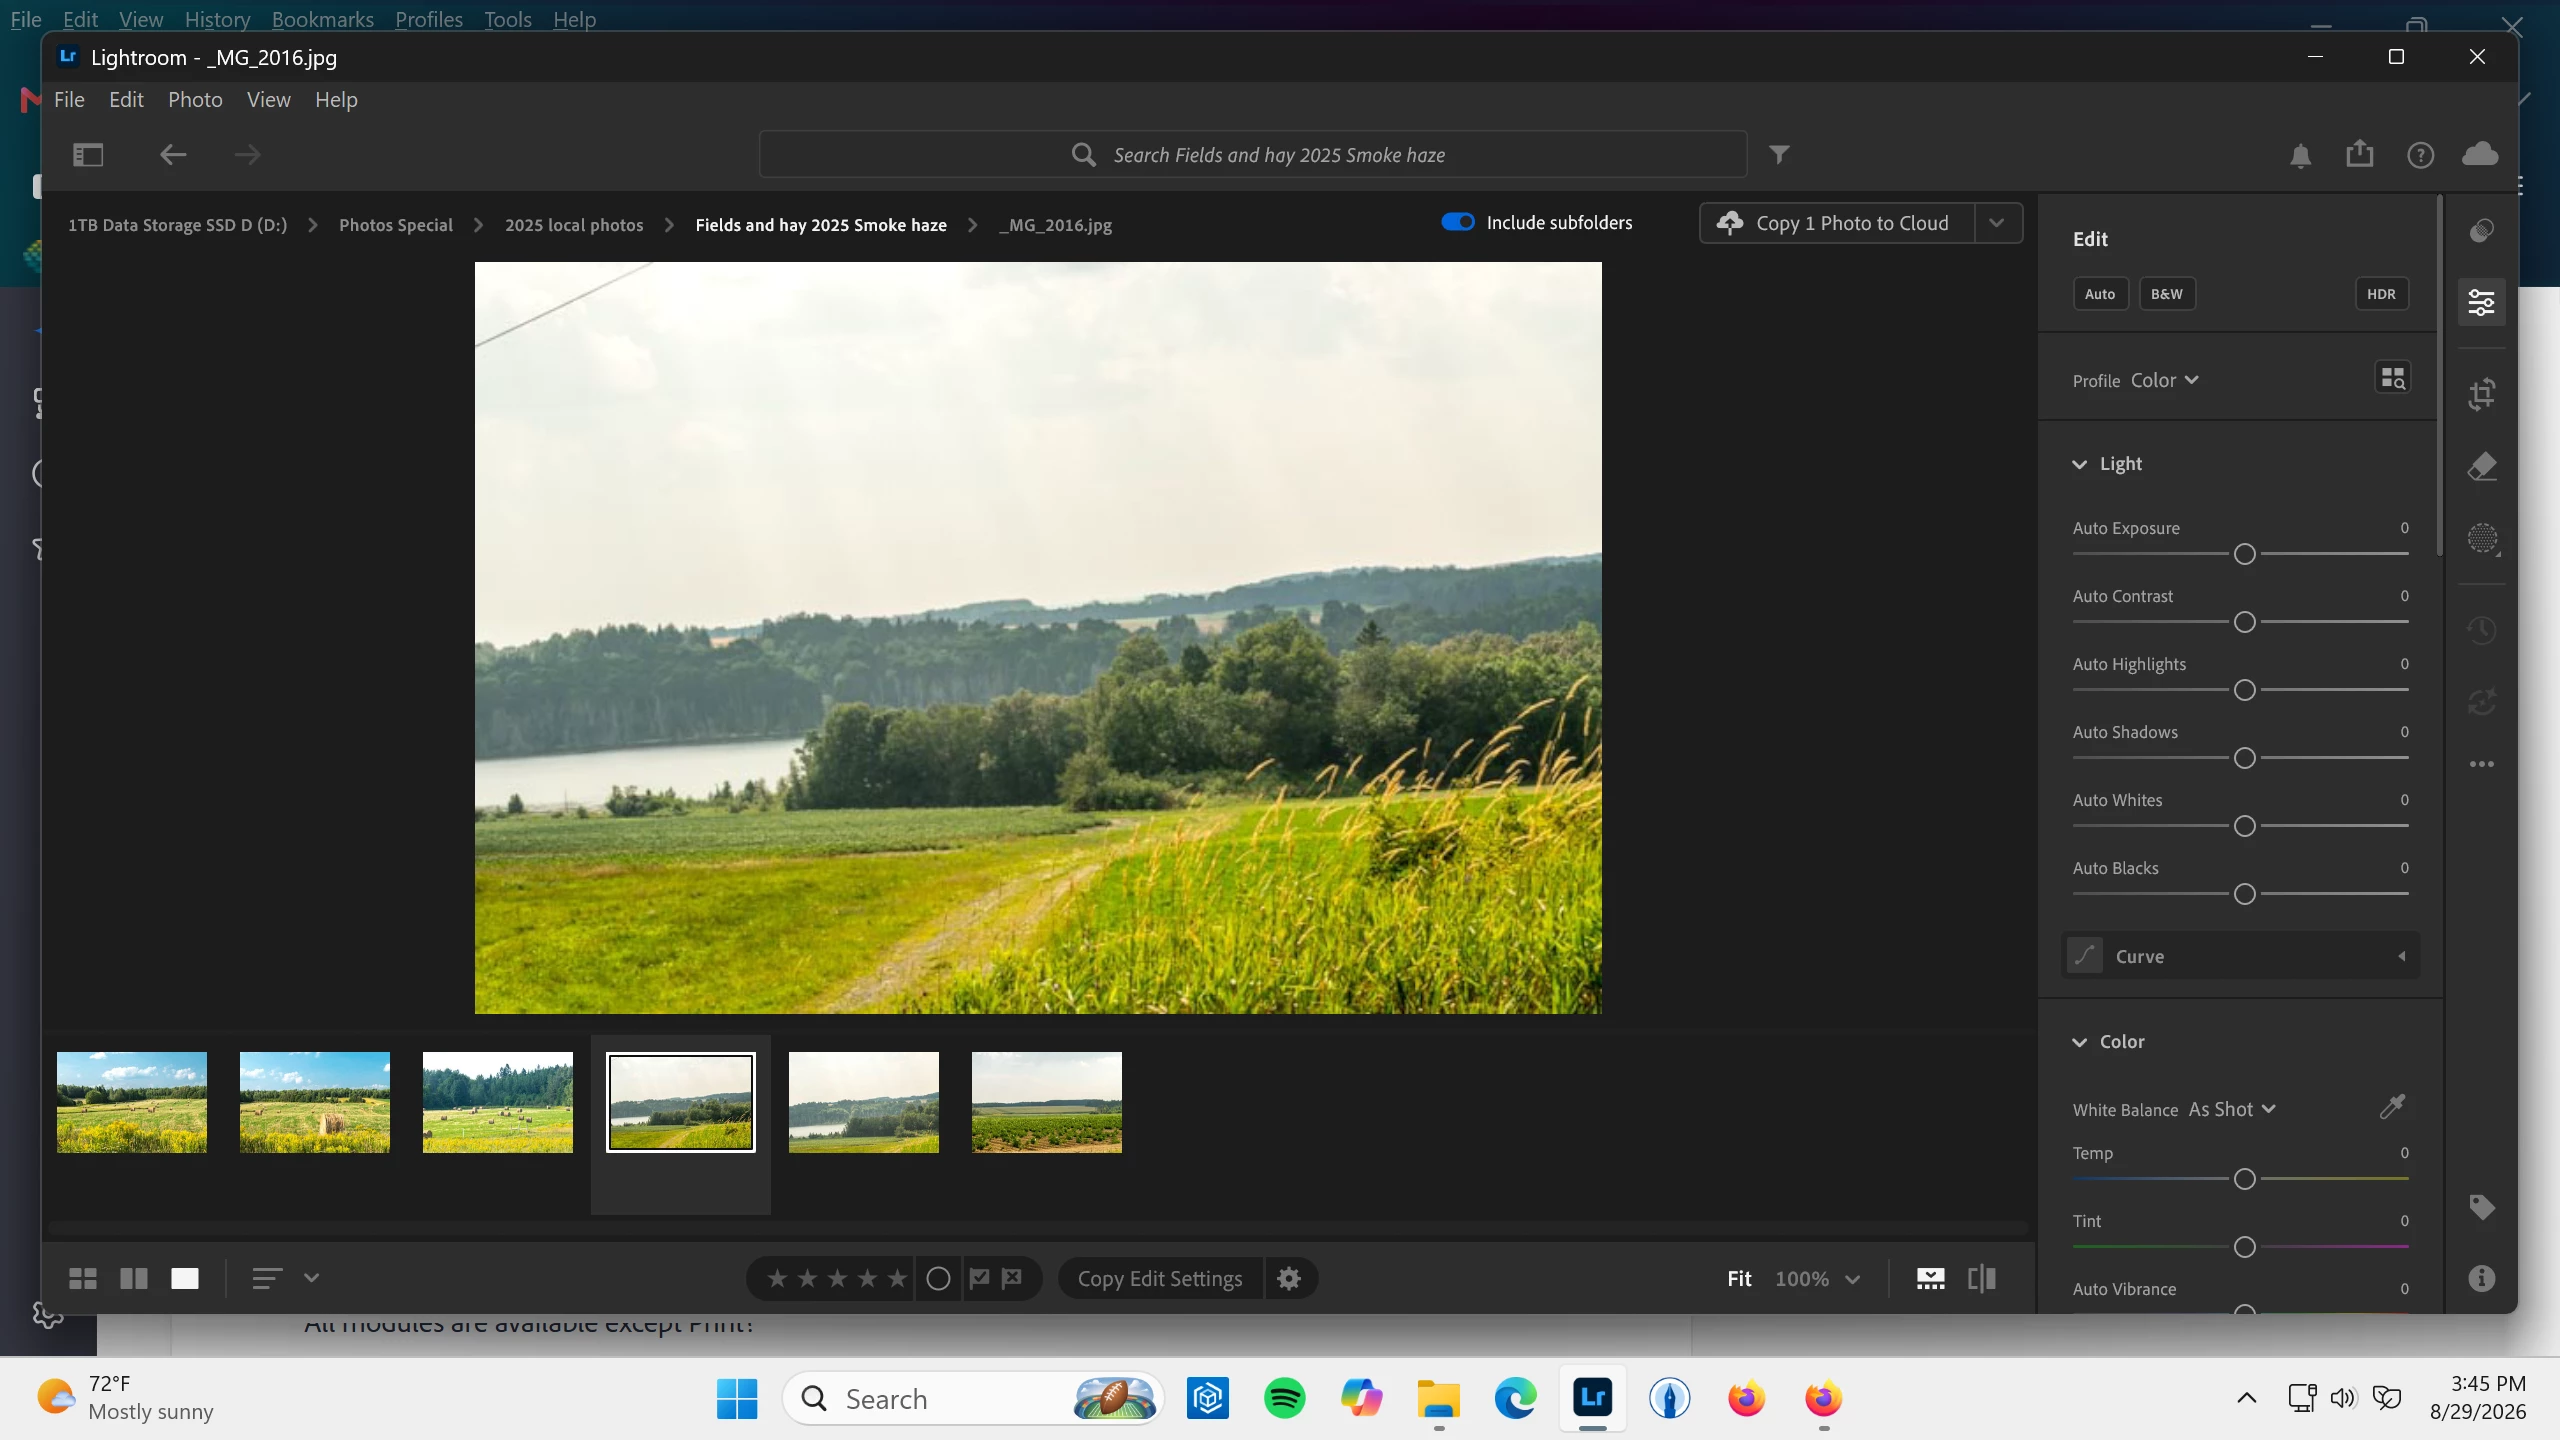Screen dimensions: 2560x1440
Task: Show the Info panel icon
Action: pyautogui.click(x=2482, y=1278)
